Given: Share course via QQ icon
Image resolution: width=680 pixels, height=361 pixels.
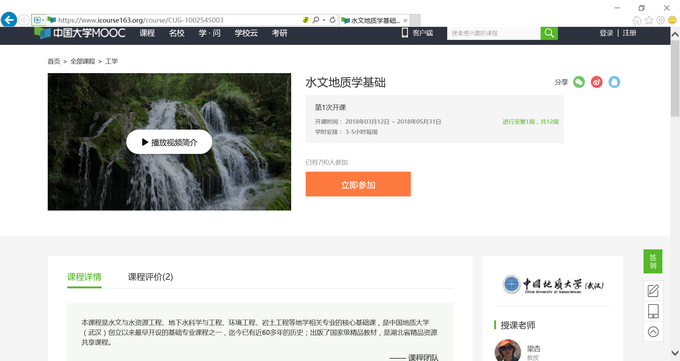Looking at the screenshot, I should tap(614, 82).
